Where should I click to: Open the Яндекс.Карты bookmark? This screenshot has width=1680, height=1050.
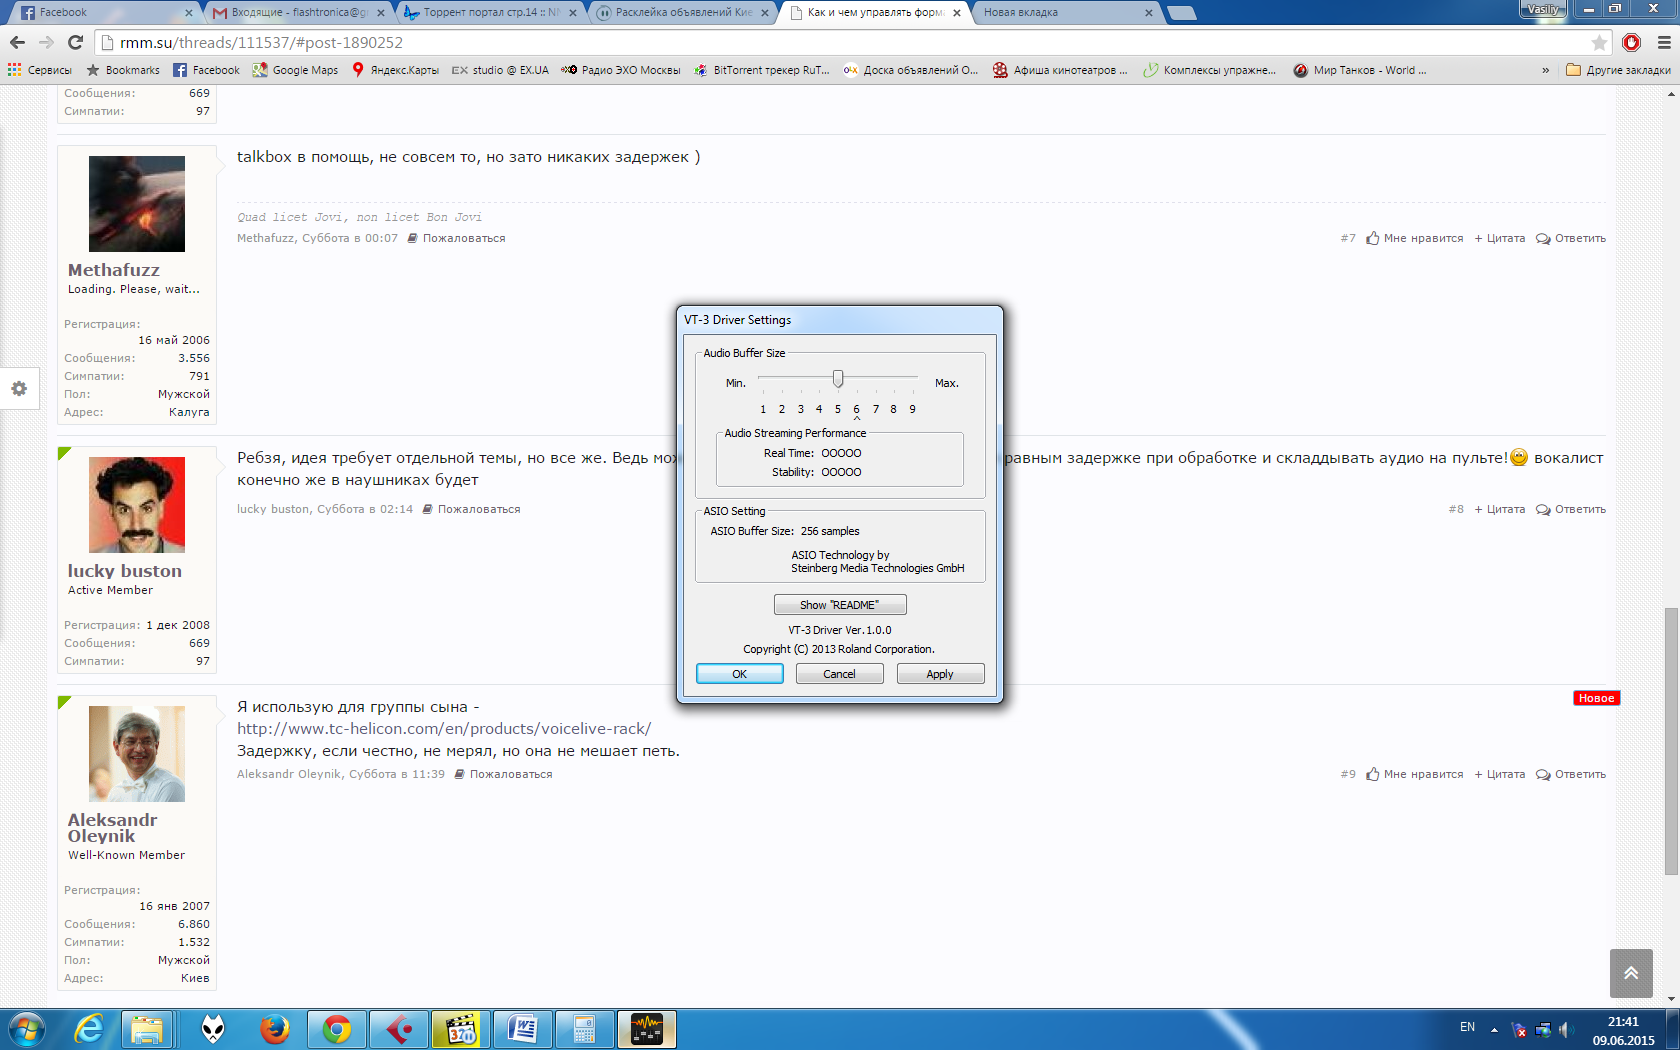tap(395, 70)
